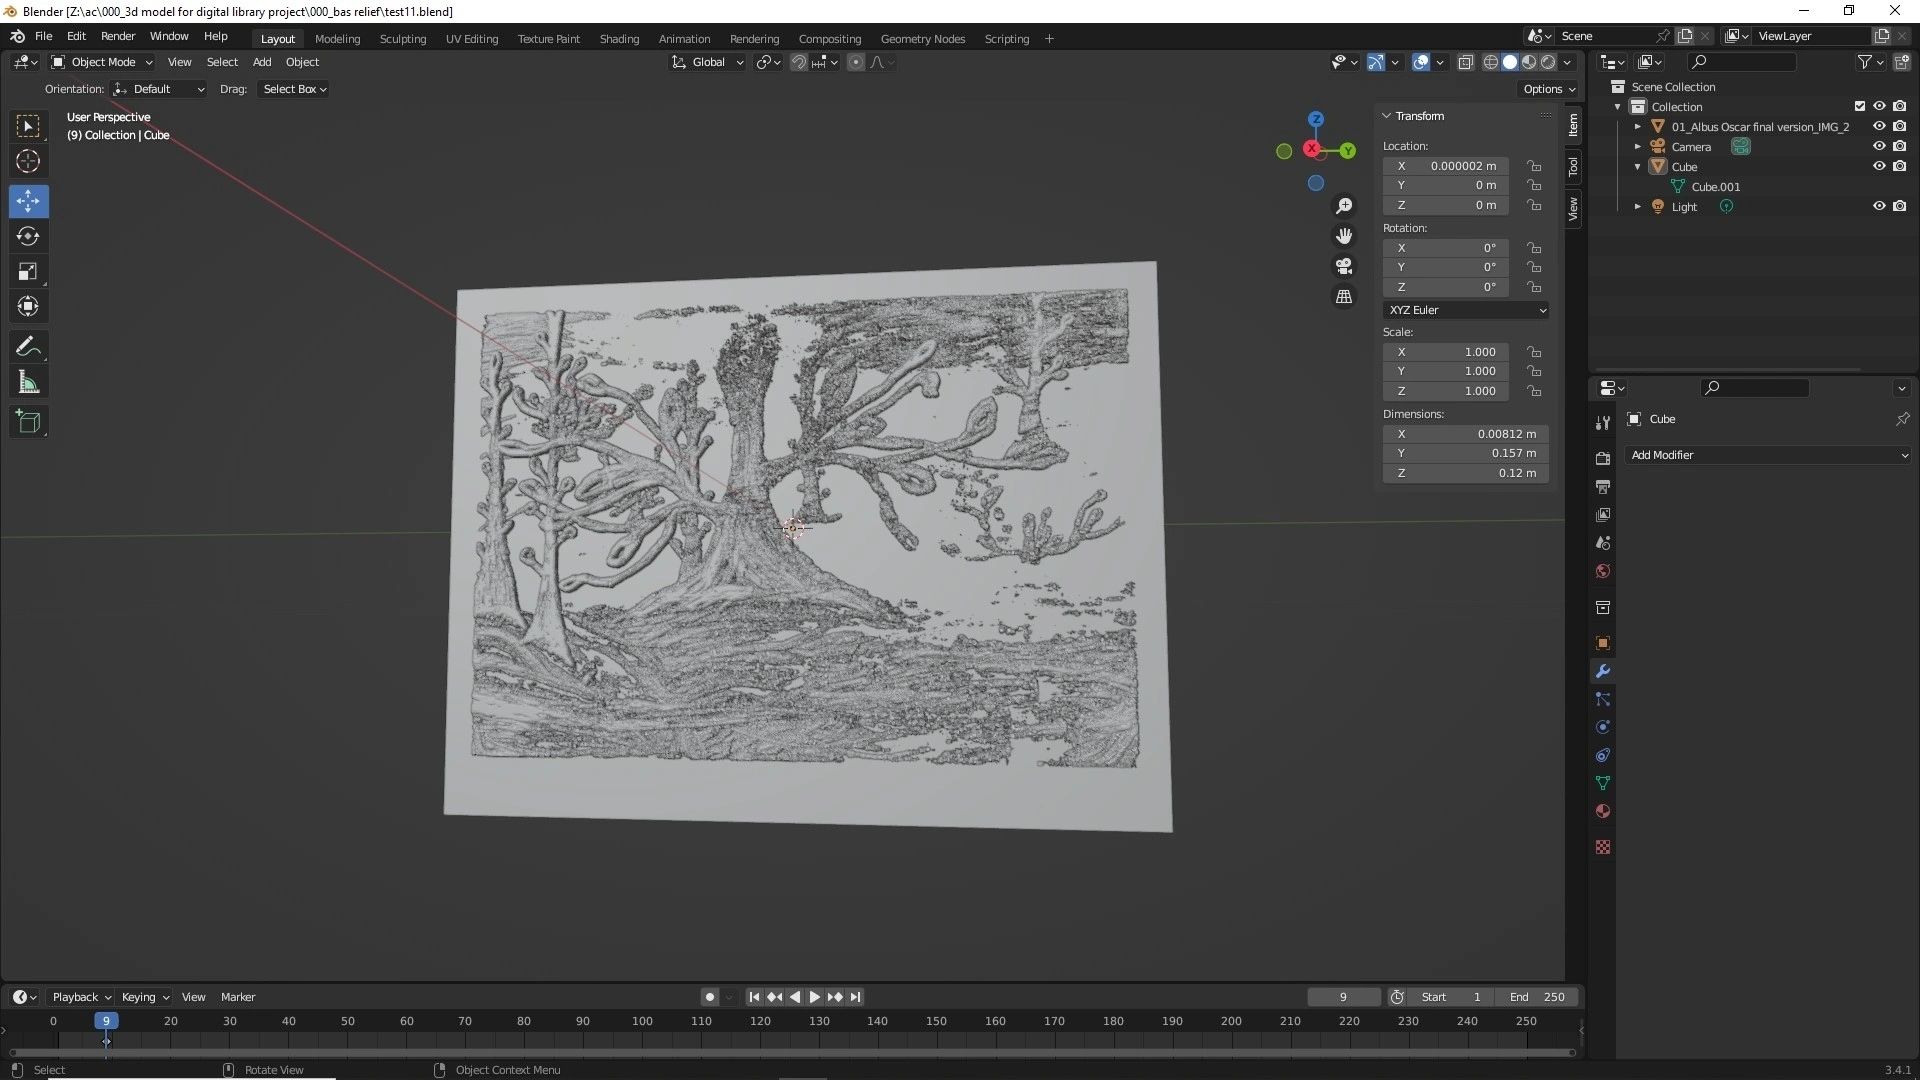Image resolution: width=1920 pixels, height=1080 pixels.
Task: Switch to the Sculpting workspace tab
Action: click(x=403, y=39)
